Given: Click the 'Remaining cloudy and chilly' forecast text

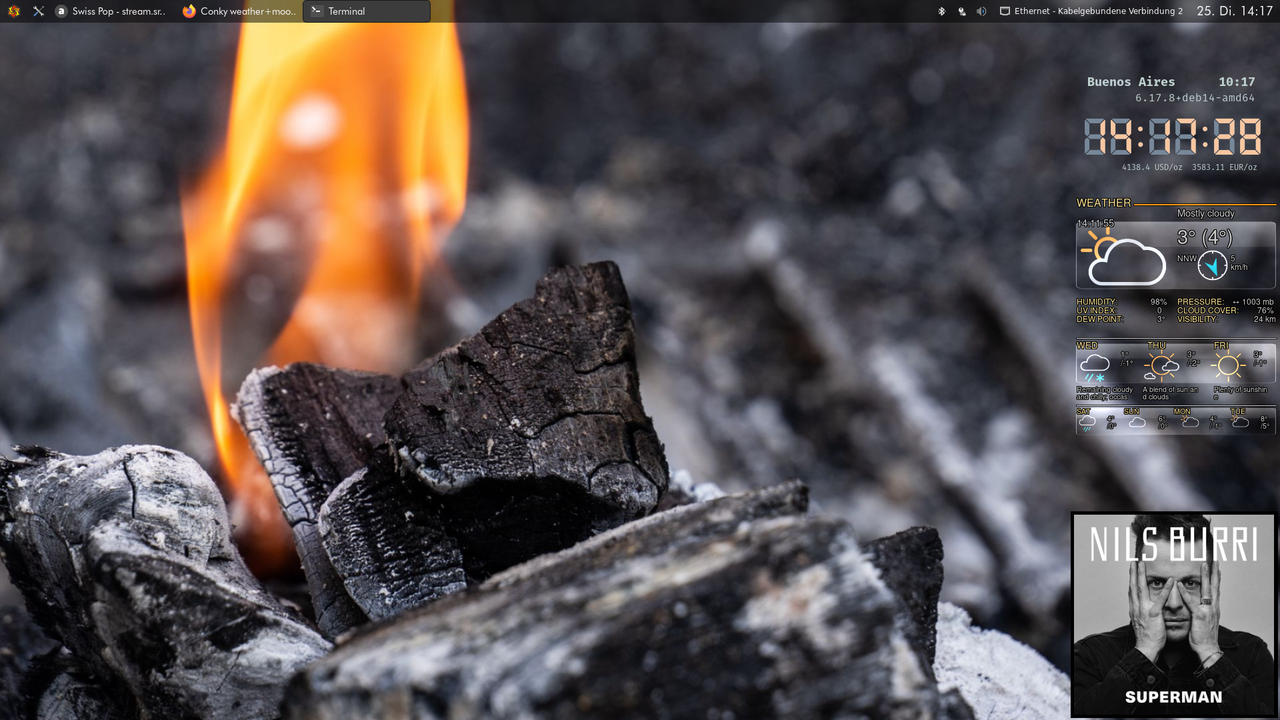Looking at the screenshot, I should pos(1105,393).
